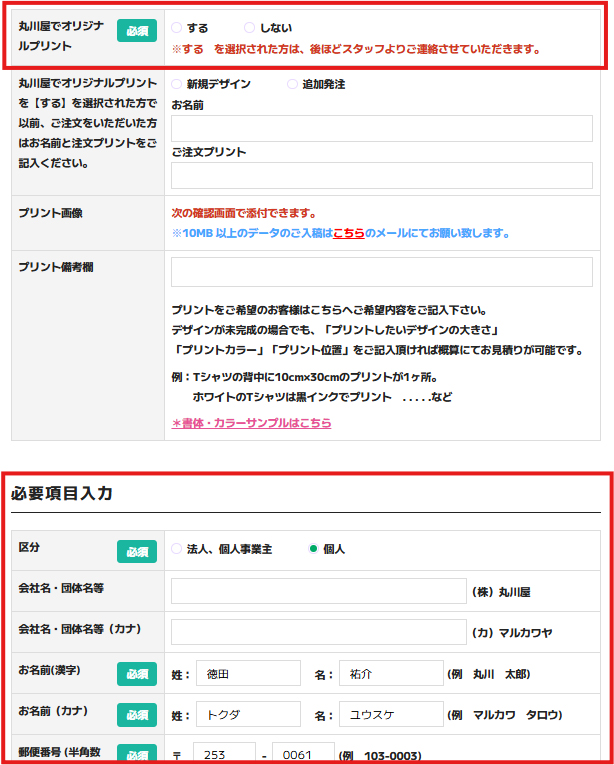
Task: Click the 名 kana field containing ユウスケ
Action: (x=391, y=714)
